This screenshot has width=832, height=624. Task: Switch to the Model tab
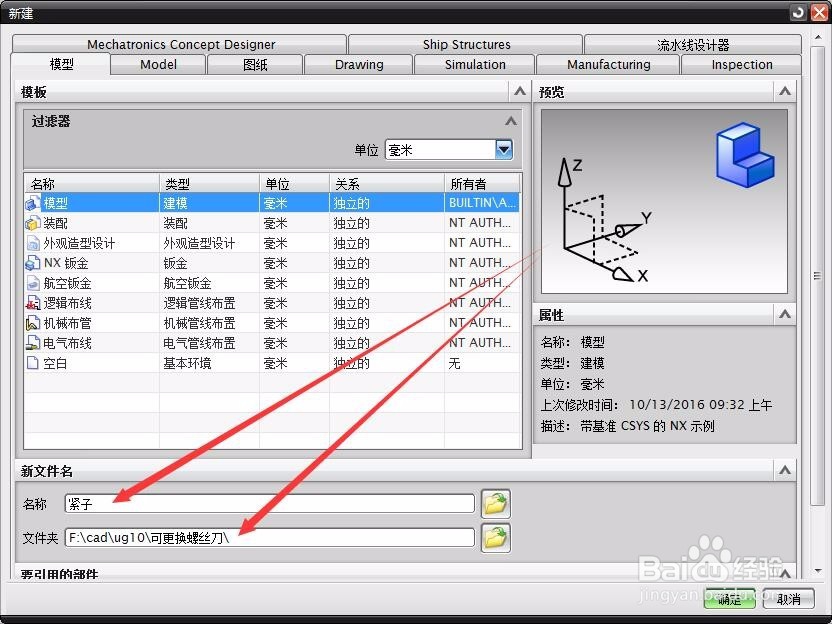click(158, 65)
